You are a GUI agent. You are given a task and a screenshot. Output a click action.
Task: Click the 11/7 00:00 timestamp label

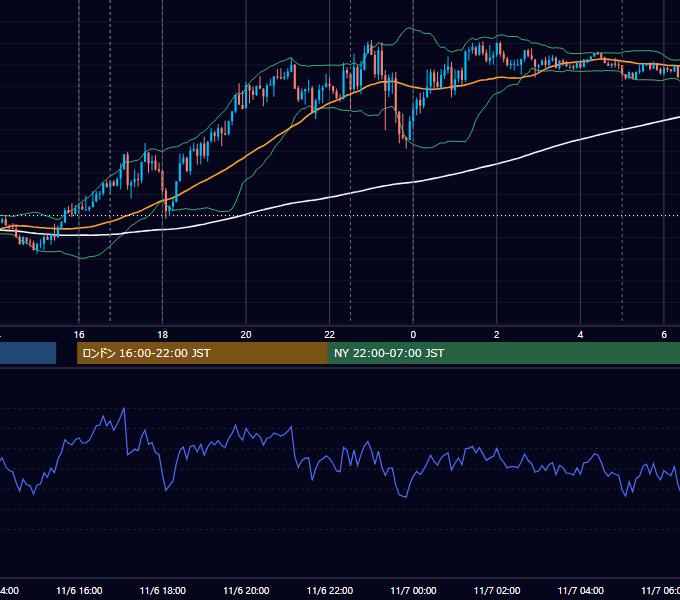(413, 590)
